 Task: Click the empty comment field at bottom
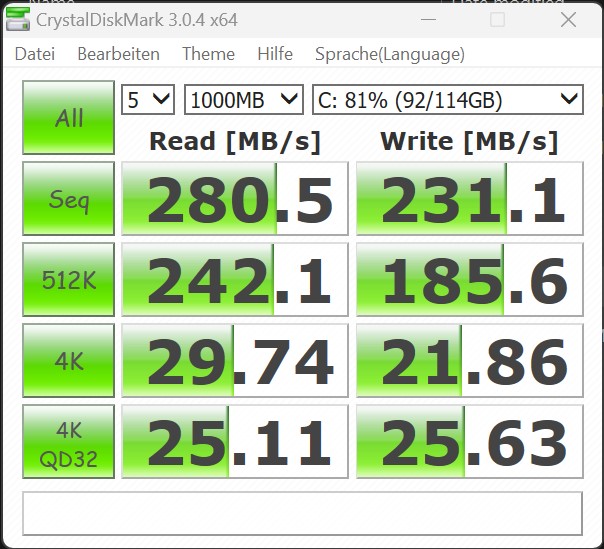click(302, 513)
